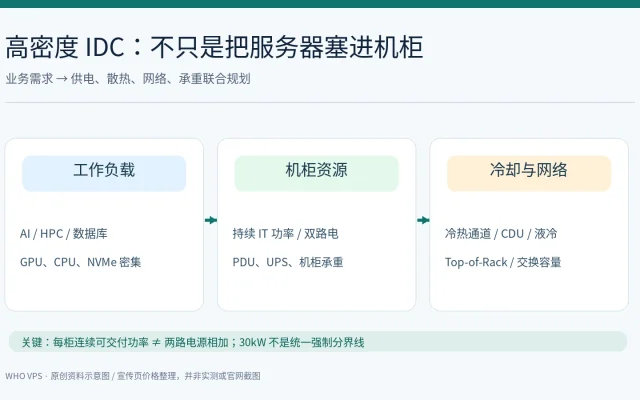Click the title 高密度 IDC：不只是把服务器塞进机柜
640x400 pixels.
tap(214, 47)
